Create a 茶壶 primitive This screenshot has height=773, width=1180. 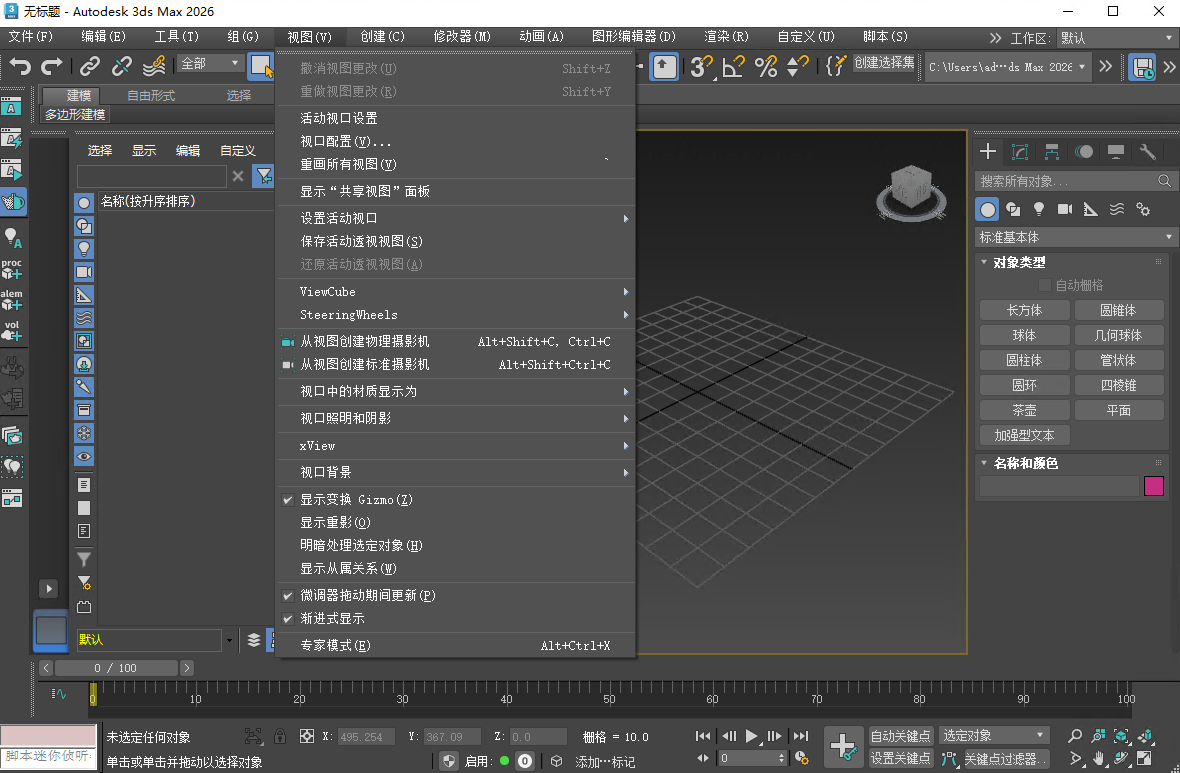click(1024, 410)
